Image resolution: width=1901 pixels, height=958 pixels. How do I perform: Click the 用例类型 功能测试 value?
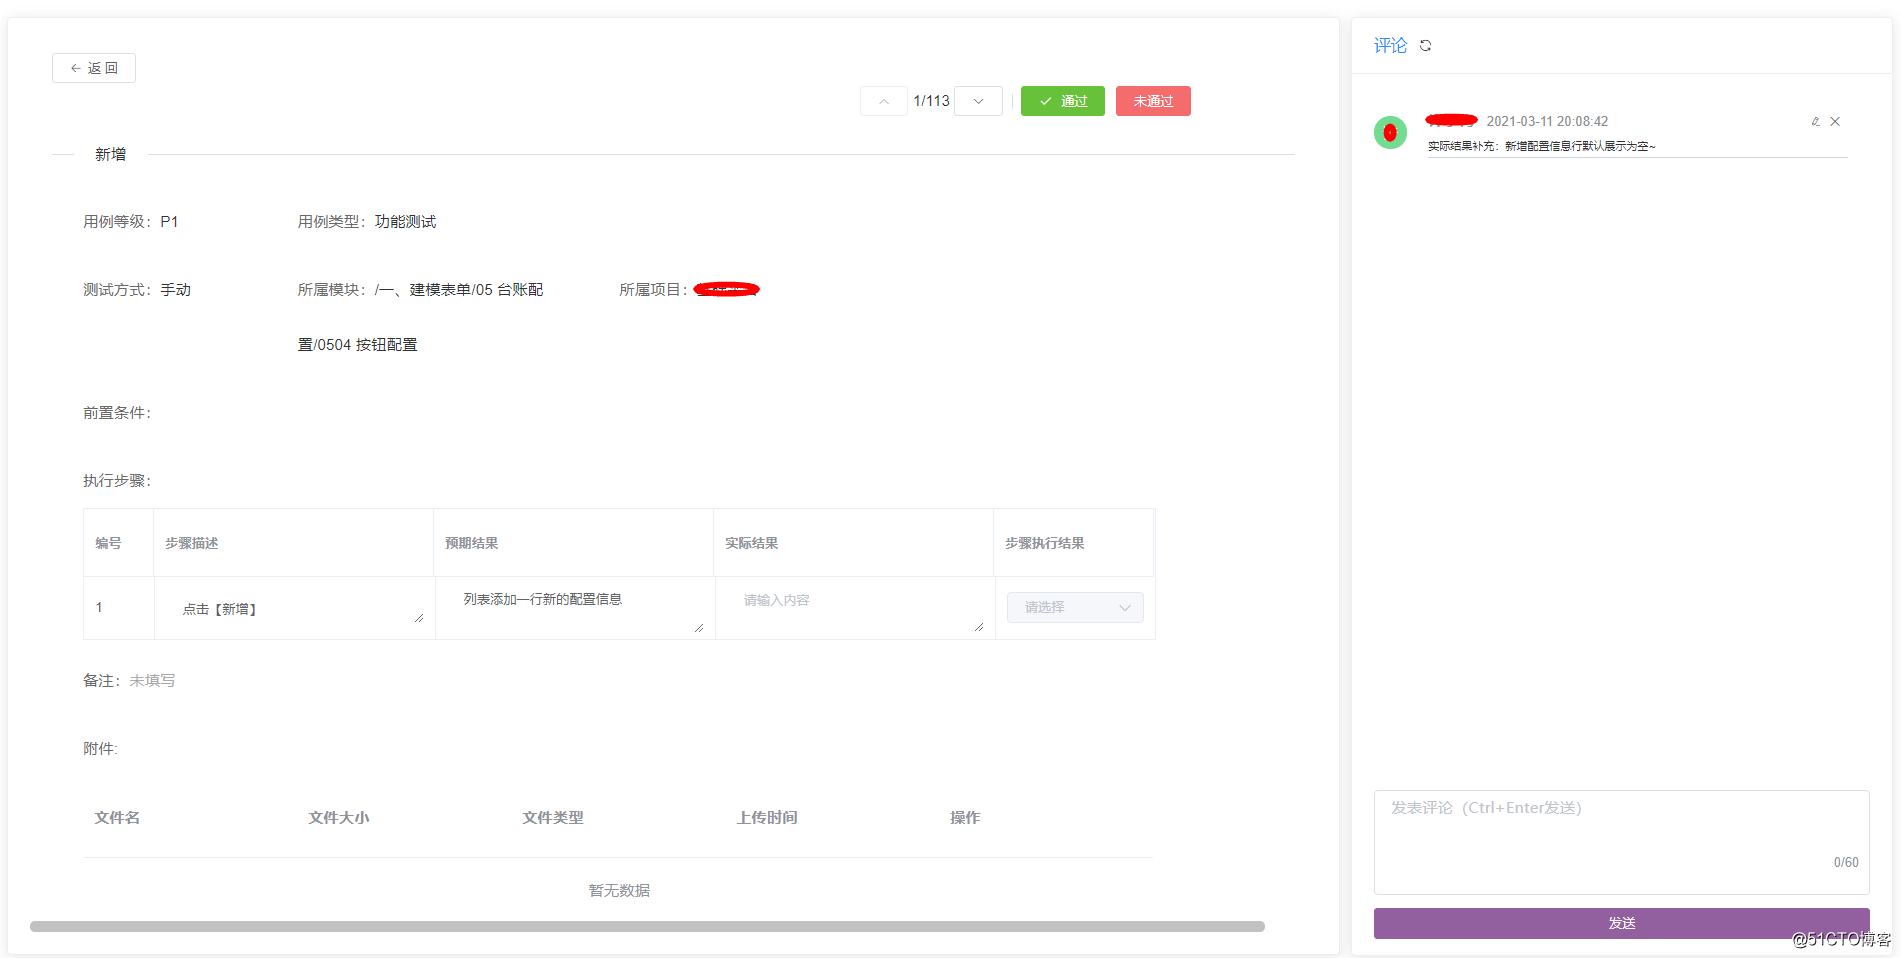(x=405, y=221)
